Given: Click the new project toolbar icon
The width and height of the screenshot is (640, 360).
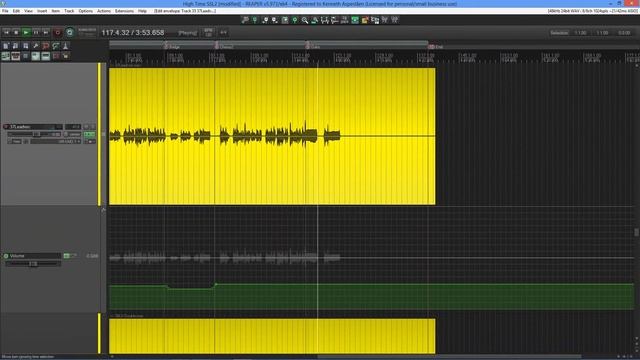Looking at the screenshot, I should pos(6,46).
